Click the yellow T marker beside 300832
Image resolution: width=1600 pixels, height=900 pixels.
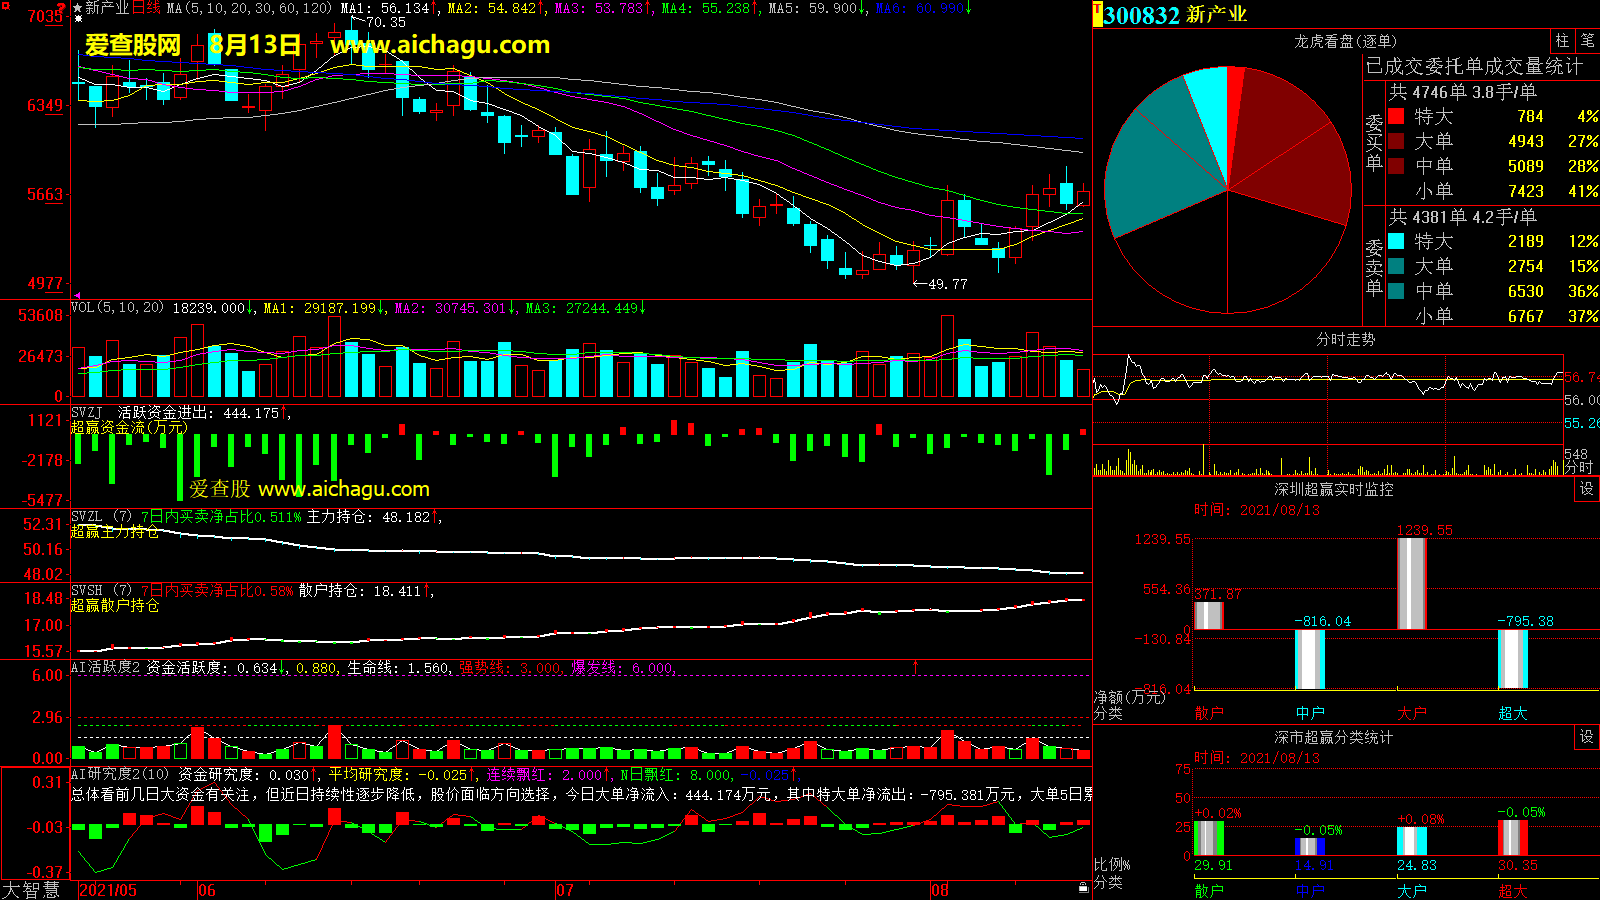pos(1097,14)
